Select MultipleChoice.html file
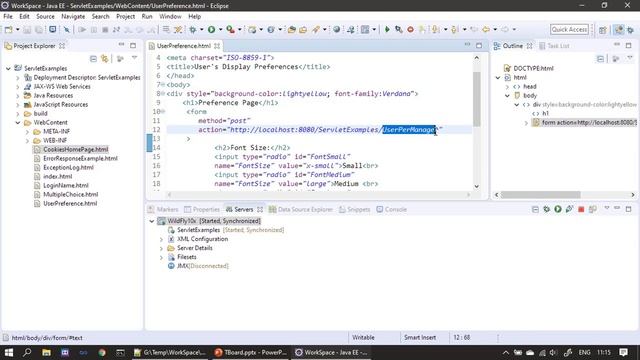This screenshot has width=640, height=360. [x=71, y=194]
